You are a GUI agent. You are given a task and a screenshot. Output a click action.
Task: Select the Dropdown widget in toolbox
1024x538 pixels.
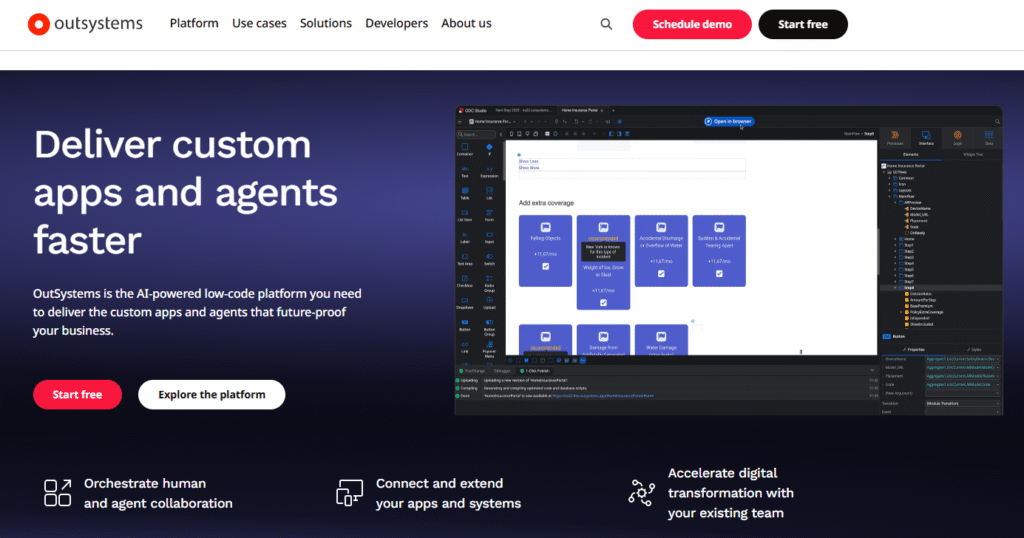(465, 303)
